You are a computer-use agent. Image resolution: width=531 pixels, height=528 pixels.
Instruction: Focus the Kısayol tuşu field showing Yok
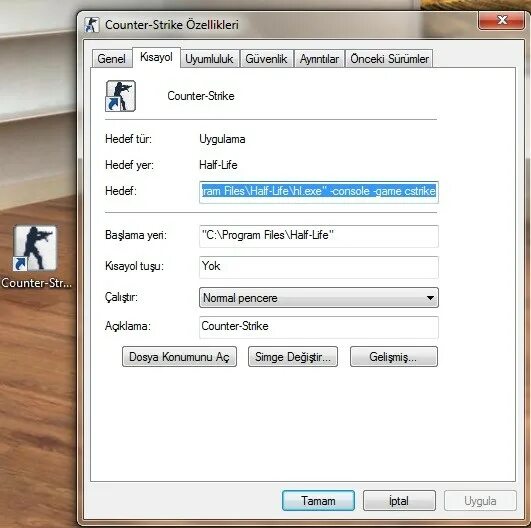[319, 267]
